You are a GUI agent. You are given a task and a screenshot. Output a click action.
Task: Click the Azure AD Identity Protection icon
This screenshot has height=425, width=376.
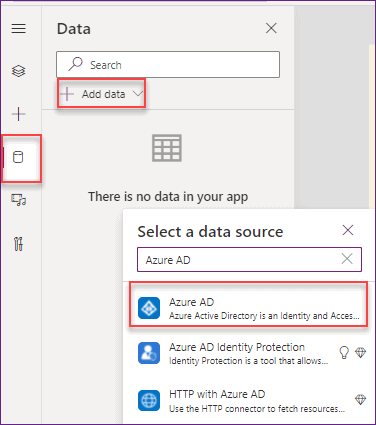click(149, 353)
